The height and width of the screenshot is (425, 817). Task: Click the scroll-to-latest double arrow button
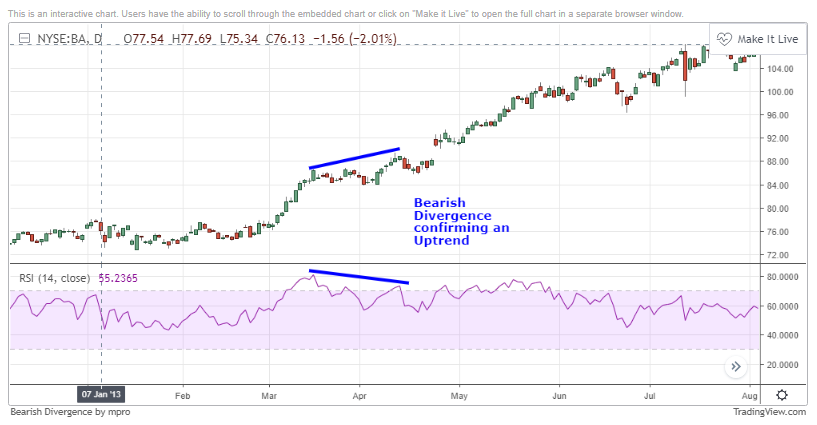pos(736,367)
